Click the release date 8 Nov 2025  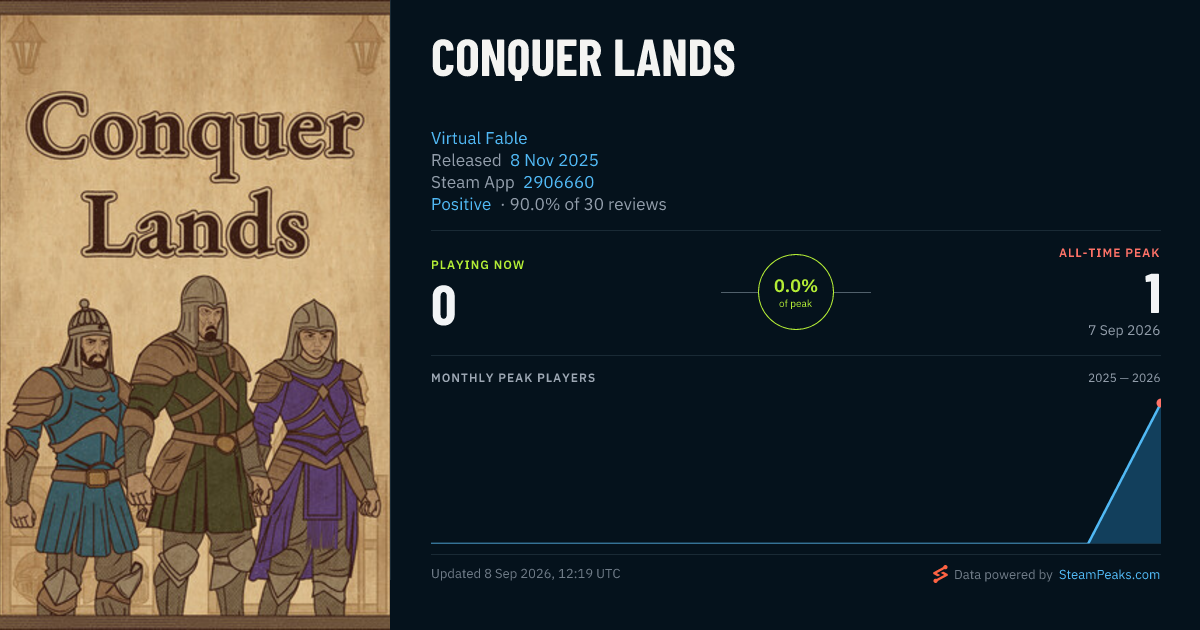coord(554,160)
